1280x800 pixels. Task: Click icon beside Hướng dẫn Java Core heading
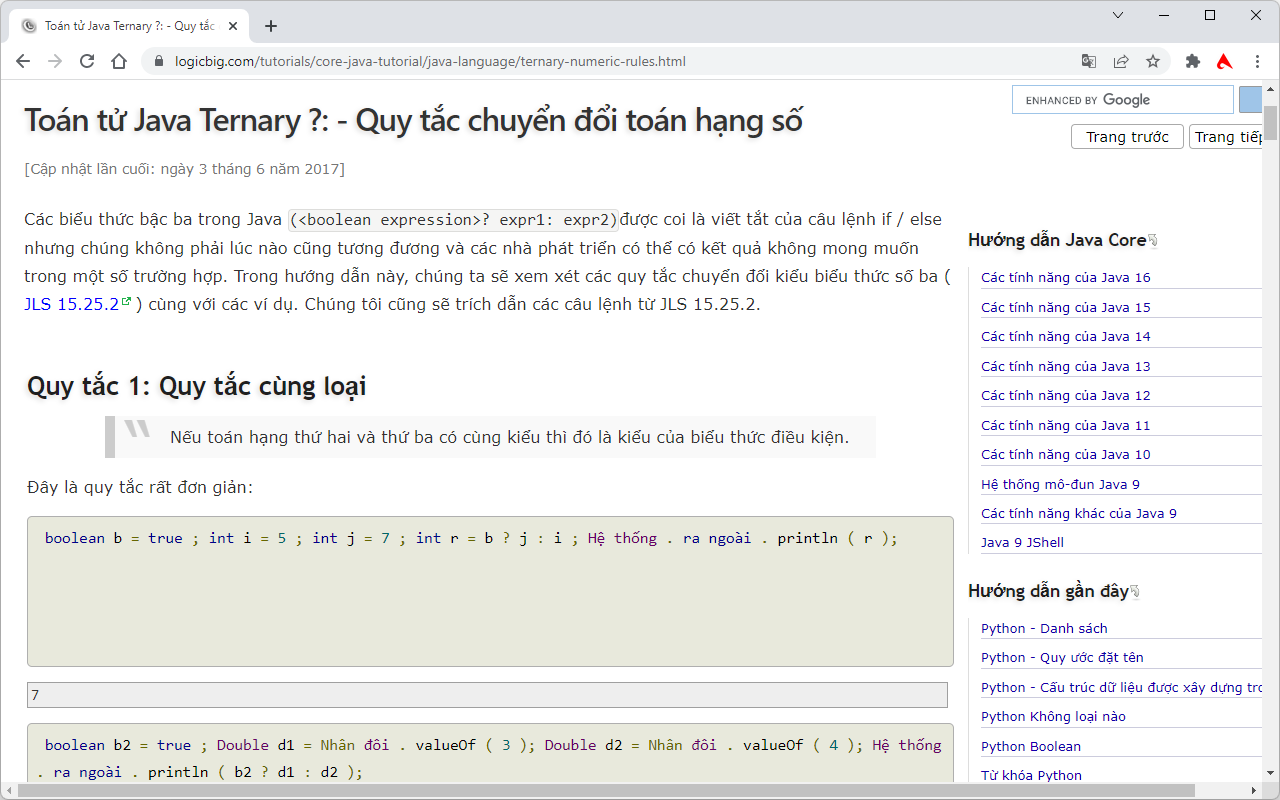pyautogui.click(x=1153, y=241)
